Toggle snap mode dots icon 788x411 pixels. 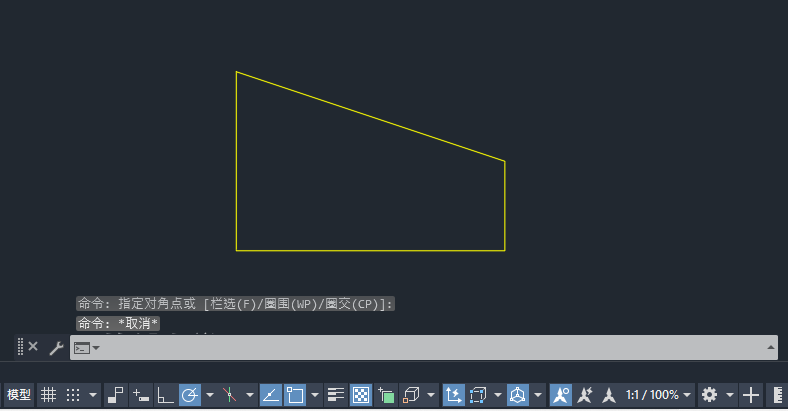pos(73,395)
